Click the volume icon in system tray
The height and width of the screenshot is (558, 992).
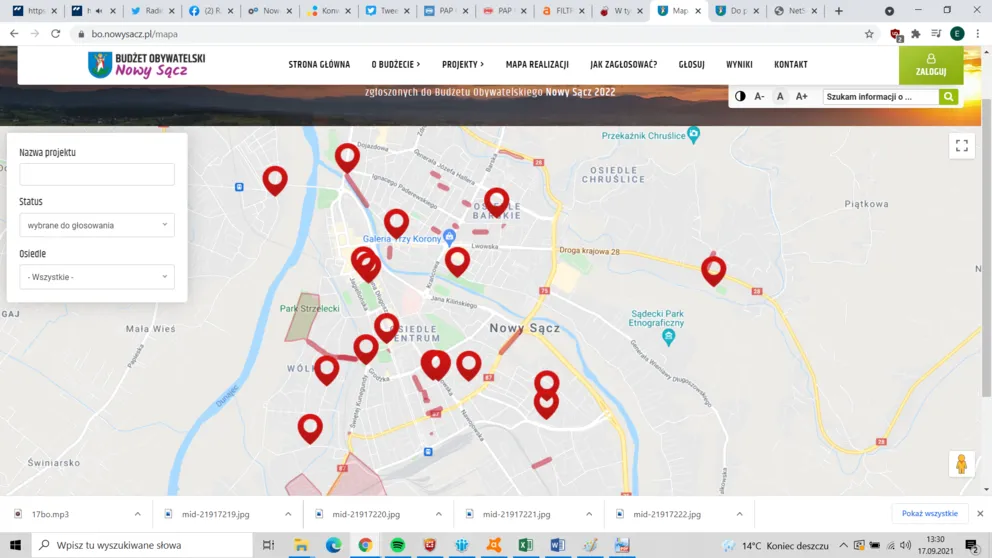pos(905,545)
